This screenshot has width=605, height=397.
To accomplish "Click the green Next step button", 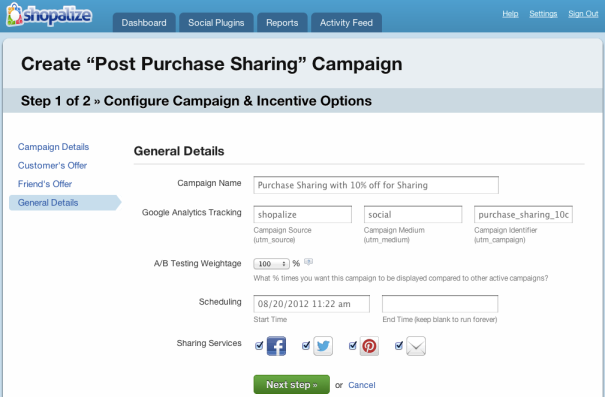I will (x=292, y=385).
